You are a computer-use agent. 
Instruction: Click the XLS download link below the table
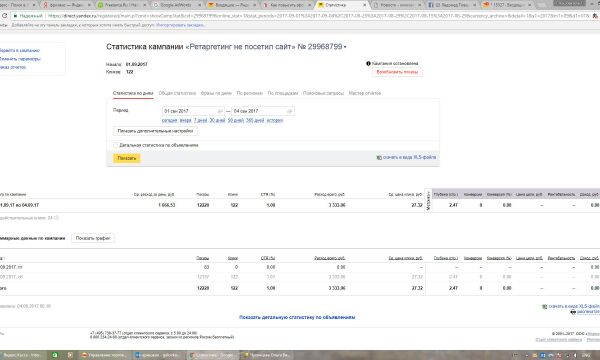pyautogui.click(x=574, y=306)
